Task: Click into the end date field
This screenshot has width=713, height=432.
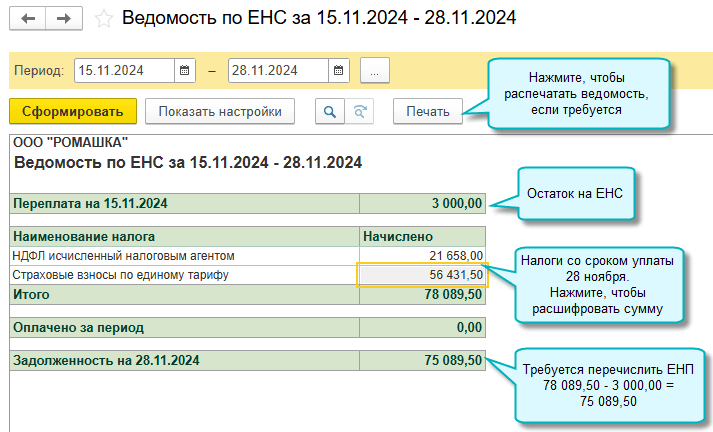Action: click(x=277, y=71)
